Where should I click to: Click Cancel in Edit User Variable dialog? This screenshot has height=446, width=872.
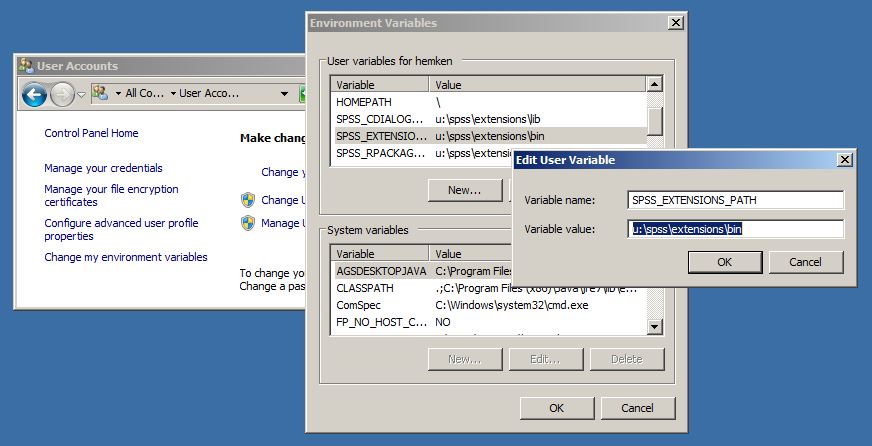(806, 262)
